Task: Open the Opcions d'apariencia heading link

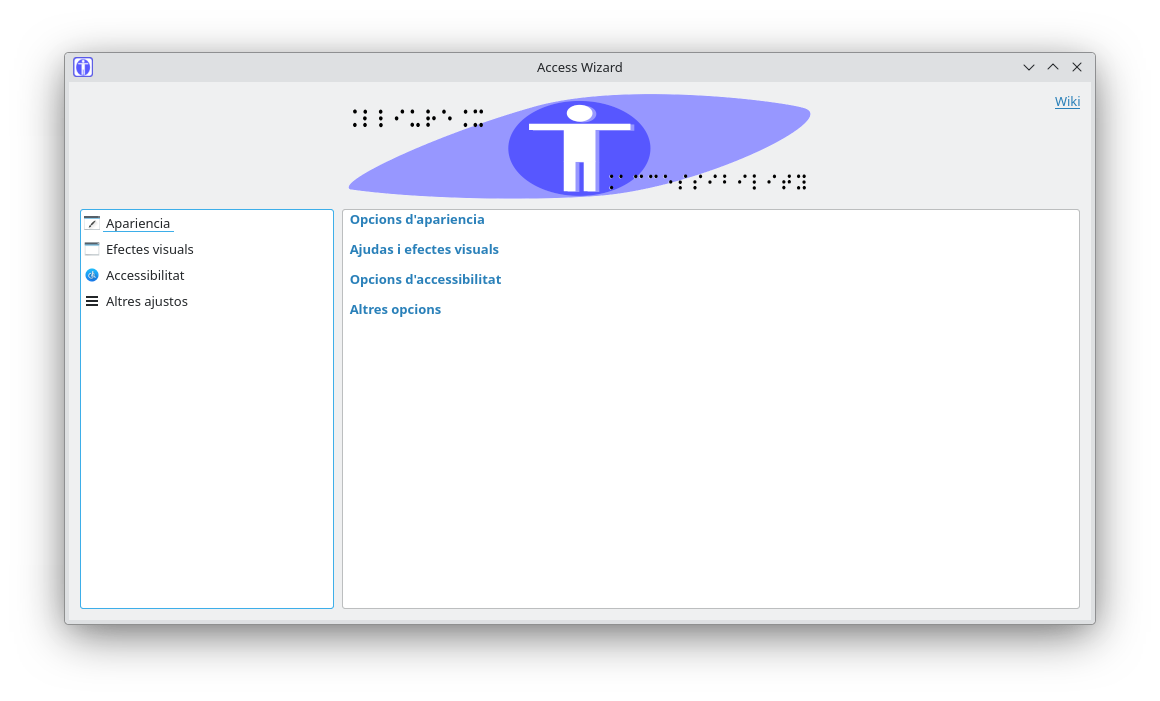Action: (x=417, y=219)
